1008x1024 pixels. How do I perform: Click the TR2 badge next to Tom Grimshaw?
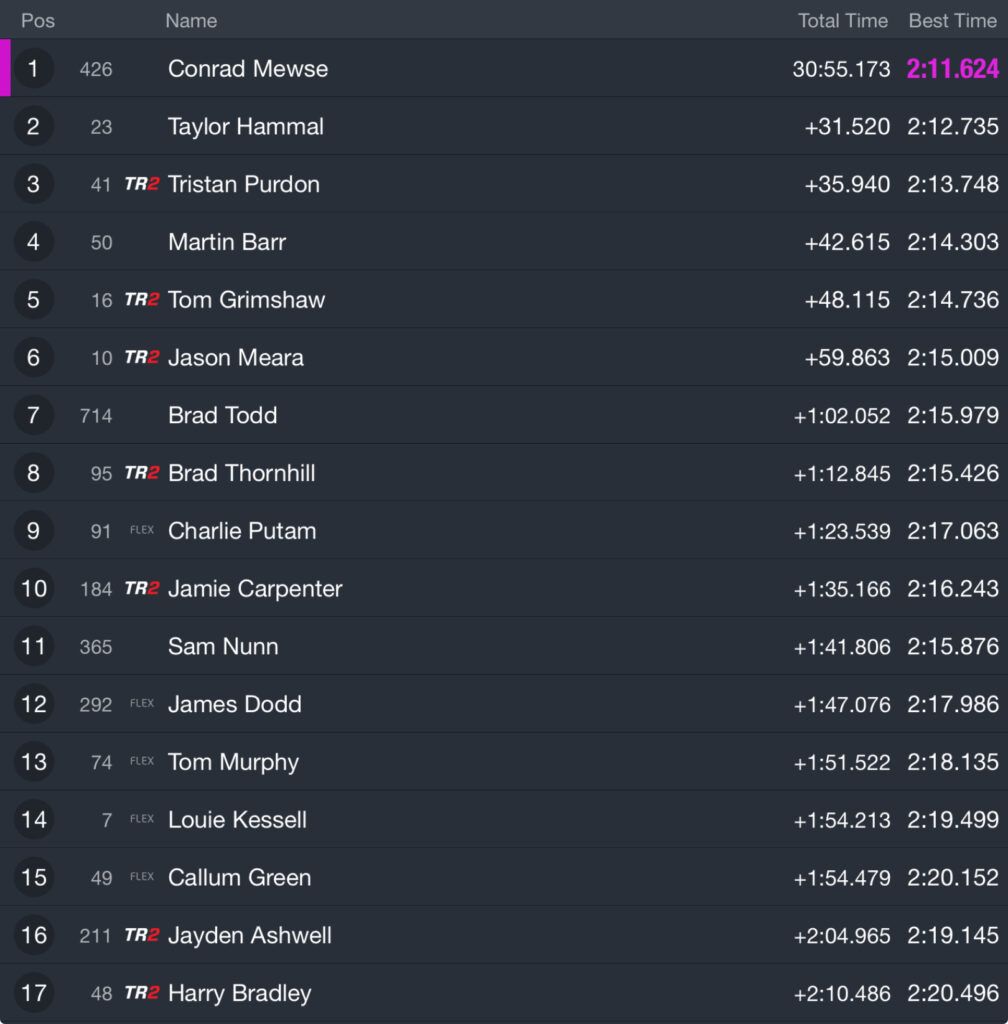pyautogui.click(x=142, y=300)
